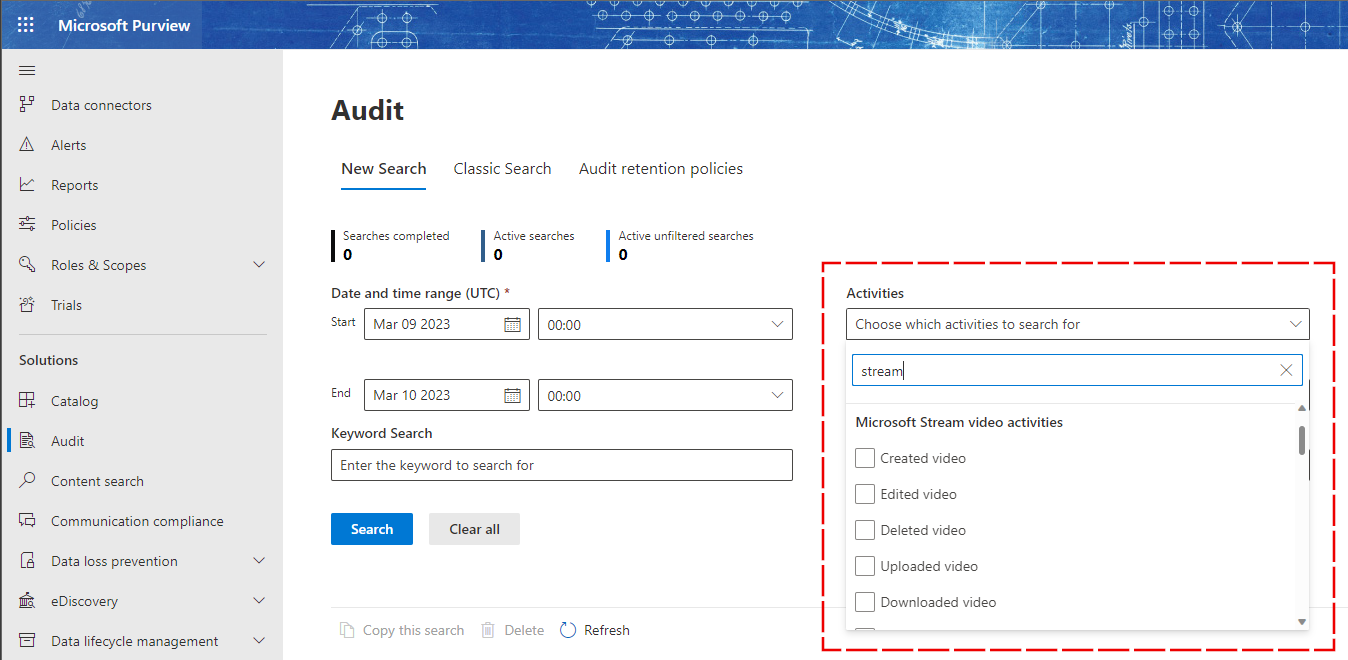This screenshot has width=1348, height=660.
Task: Open the Start date calendar picker icon
Action: [512, 324]
